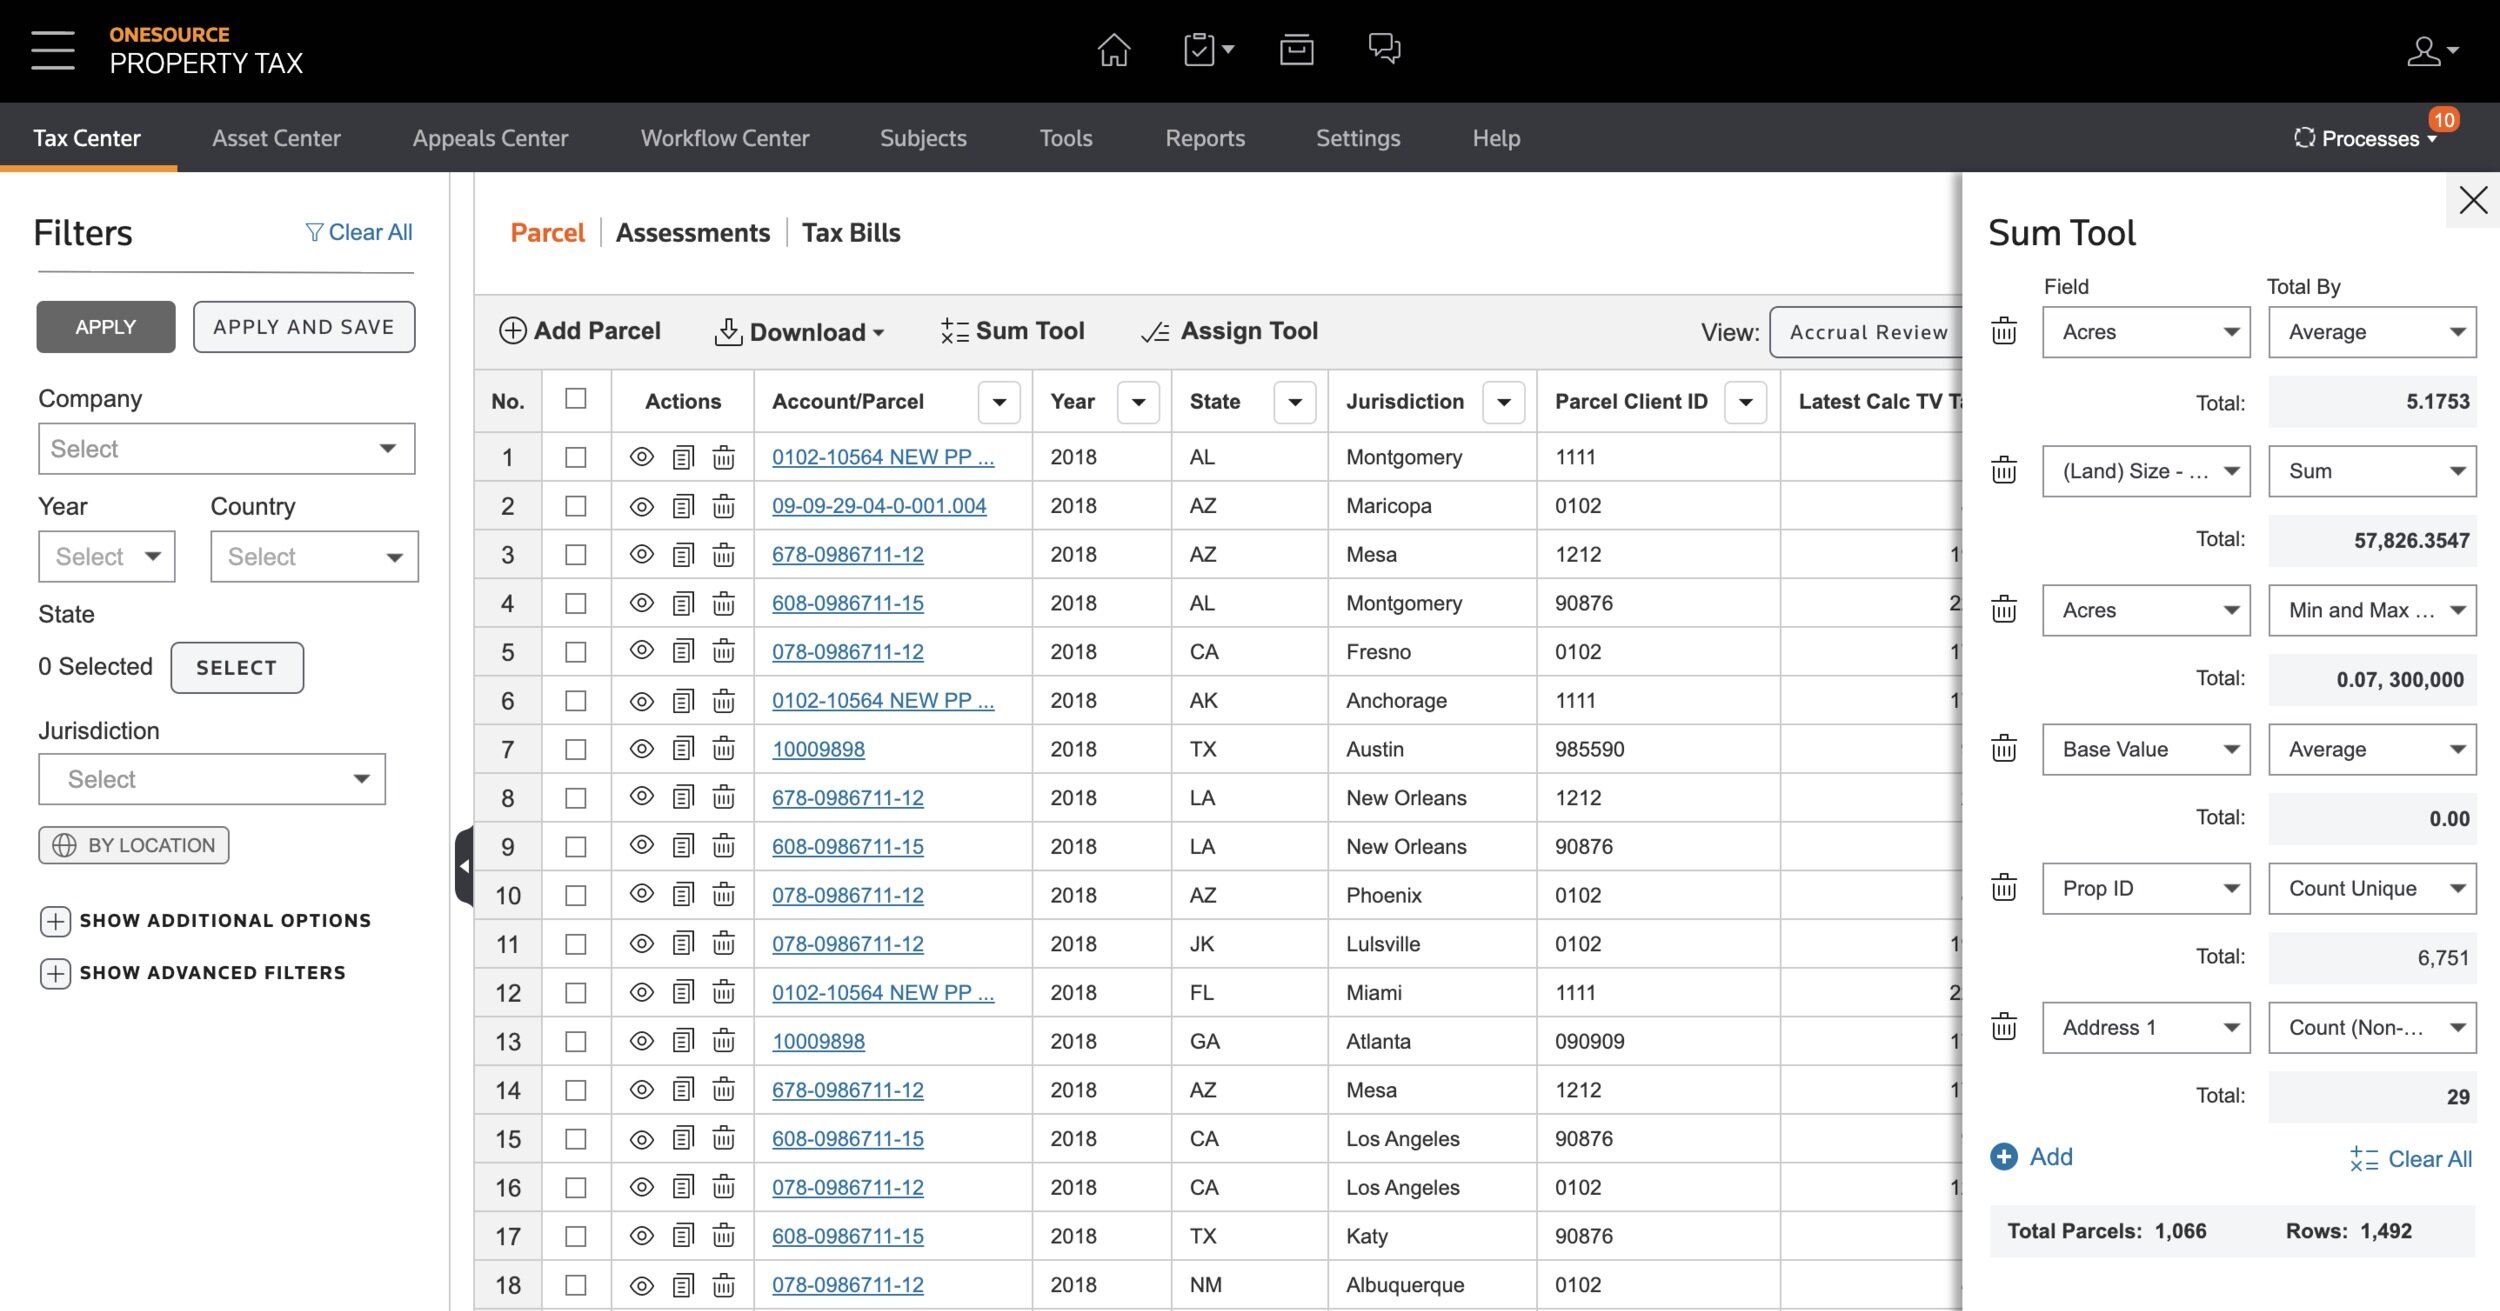Open the chat messages icon
The width and height of the screenshot is (2500, 1311).
click(1384, 49)
